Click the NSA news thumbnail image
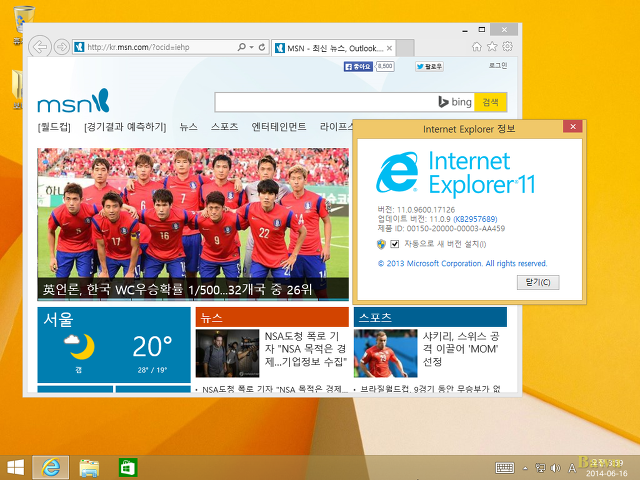 pyautogui.click(x=227, y=353)
